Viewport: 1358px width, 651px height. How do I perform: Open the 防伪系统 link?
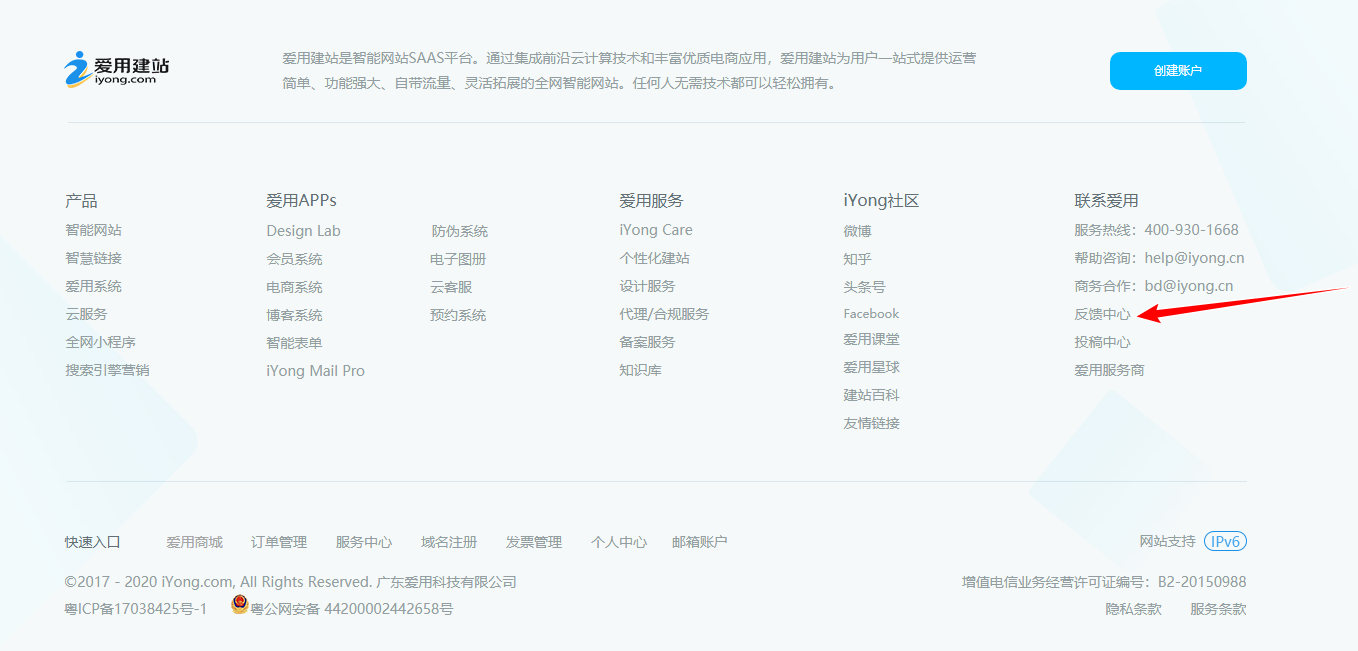tap(460, 231)
